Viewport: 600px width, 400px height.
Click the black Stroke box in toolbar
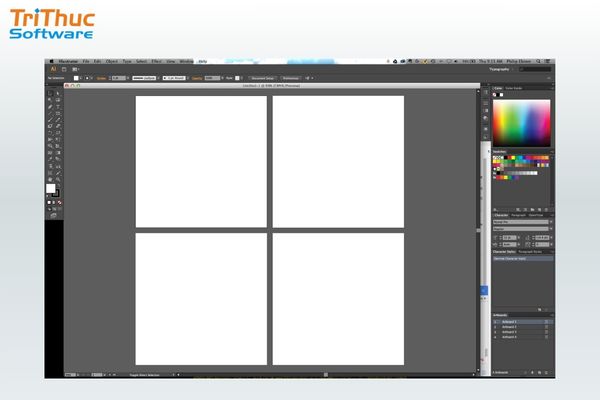point(57,194)
